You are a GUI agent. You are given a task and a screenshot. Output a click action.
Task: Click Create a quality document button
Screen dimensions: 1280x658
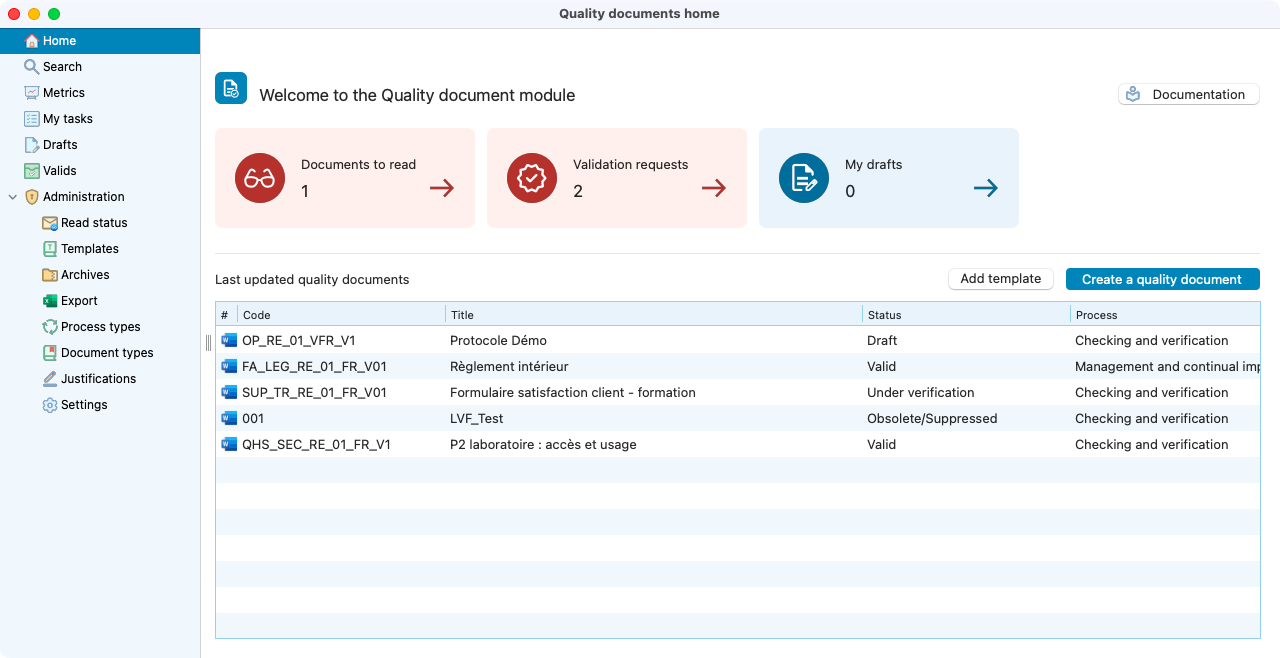(x=1162, y=279)
